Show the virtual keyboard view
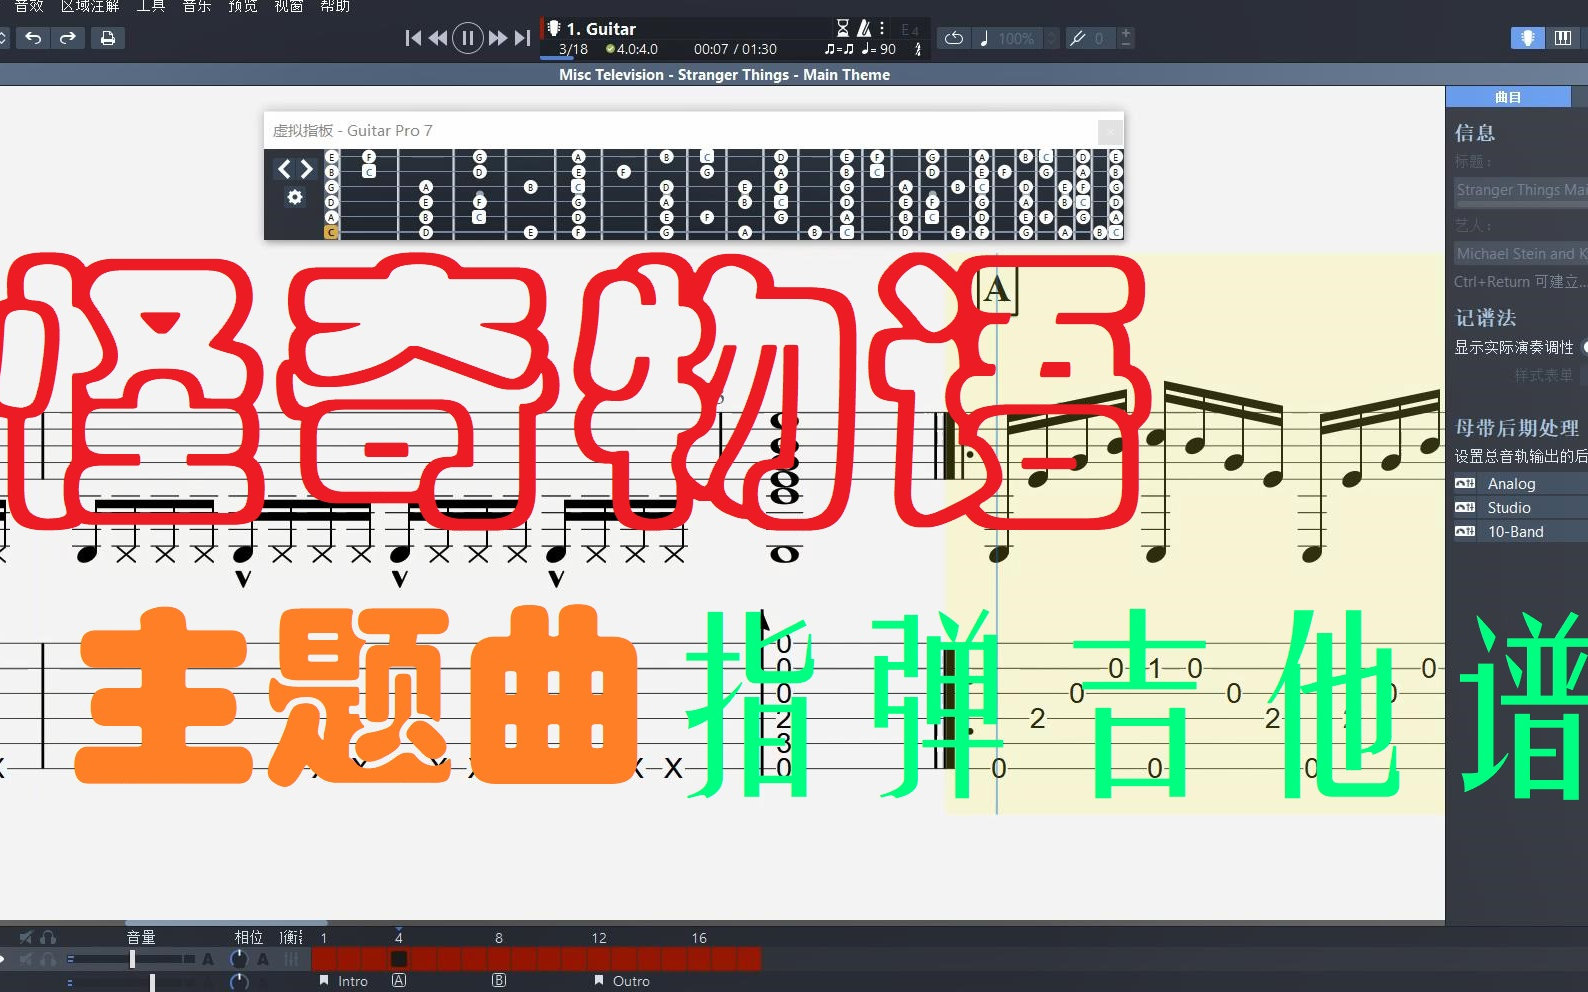 click(1563, 38)
